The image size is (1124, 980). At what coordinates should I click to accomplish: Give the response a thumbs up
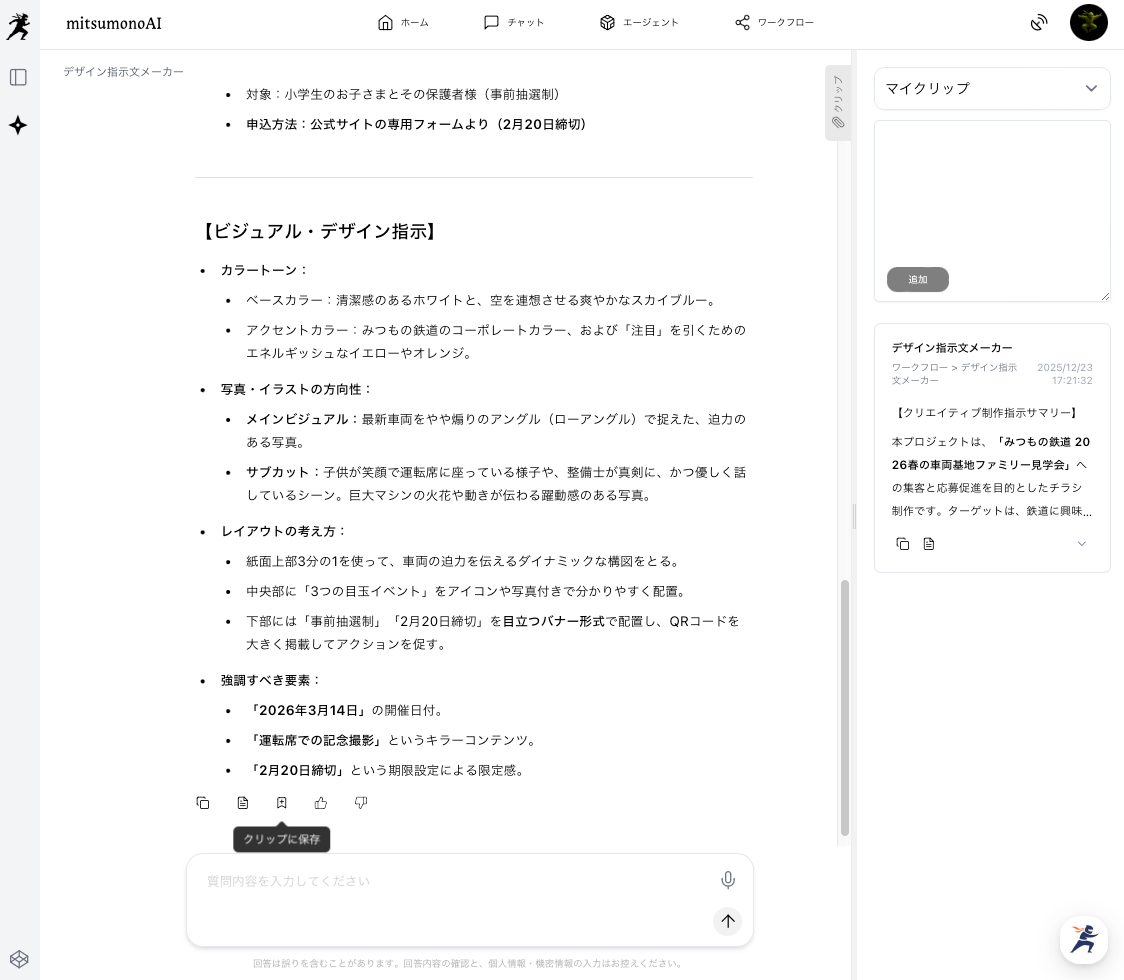(x=321, y=803)
